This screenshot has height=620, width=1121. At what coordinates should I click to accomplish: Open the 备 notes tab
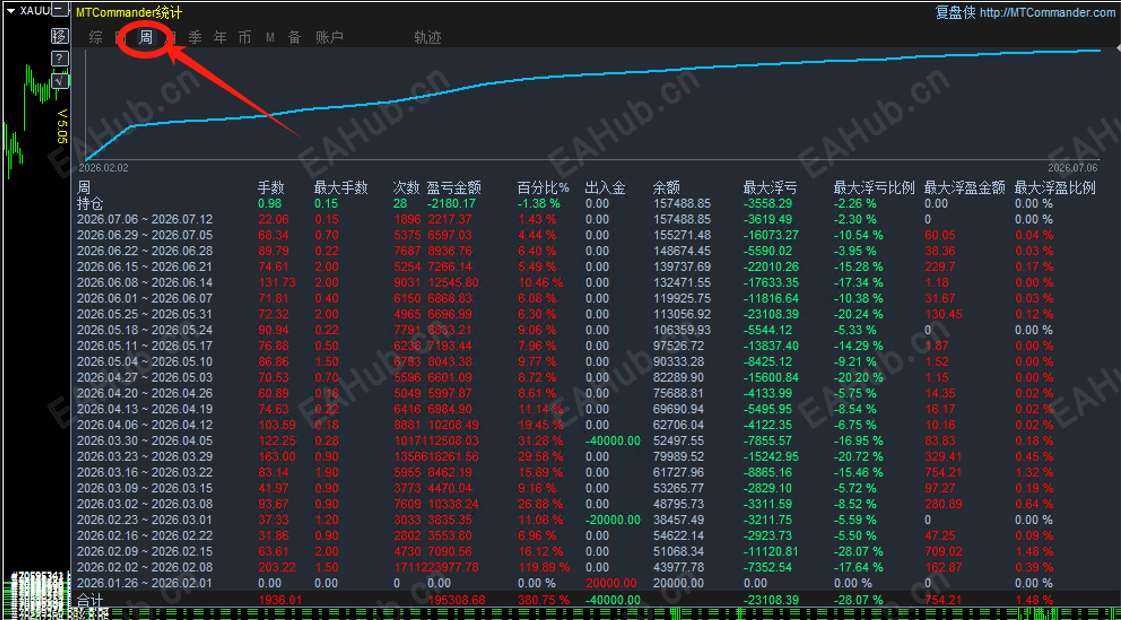pyautogui.click(x=295, y=37)
